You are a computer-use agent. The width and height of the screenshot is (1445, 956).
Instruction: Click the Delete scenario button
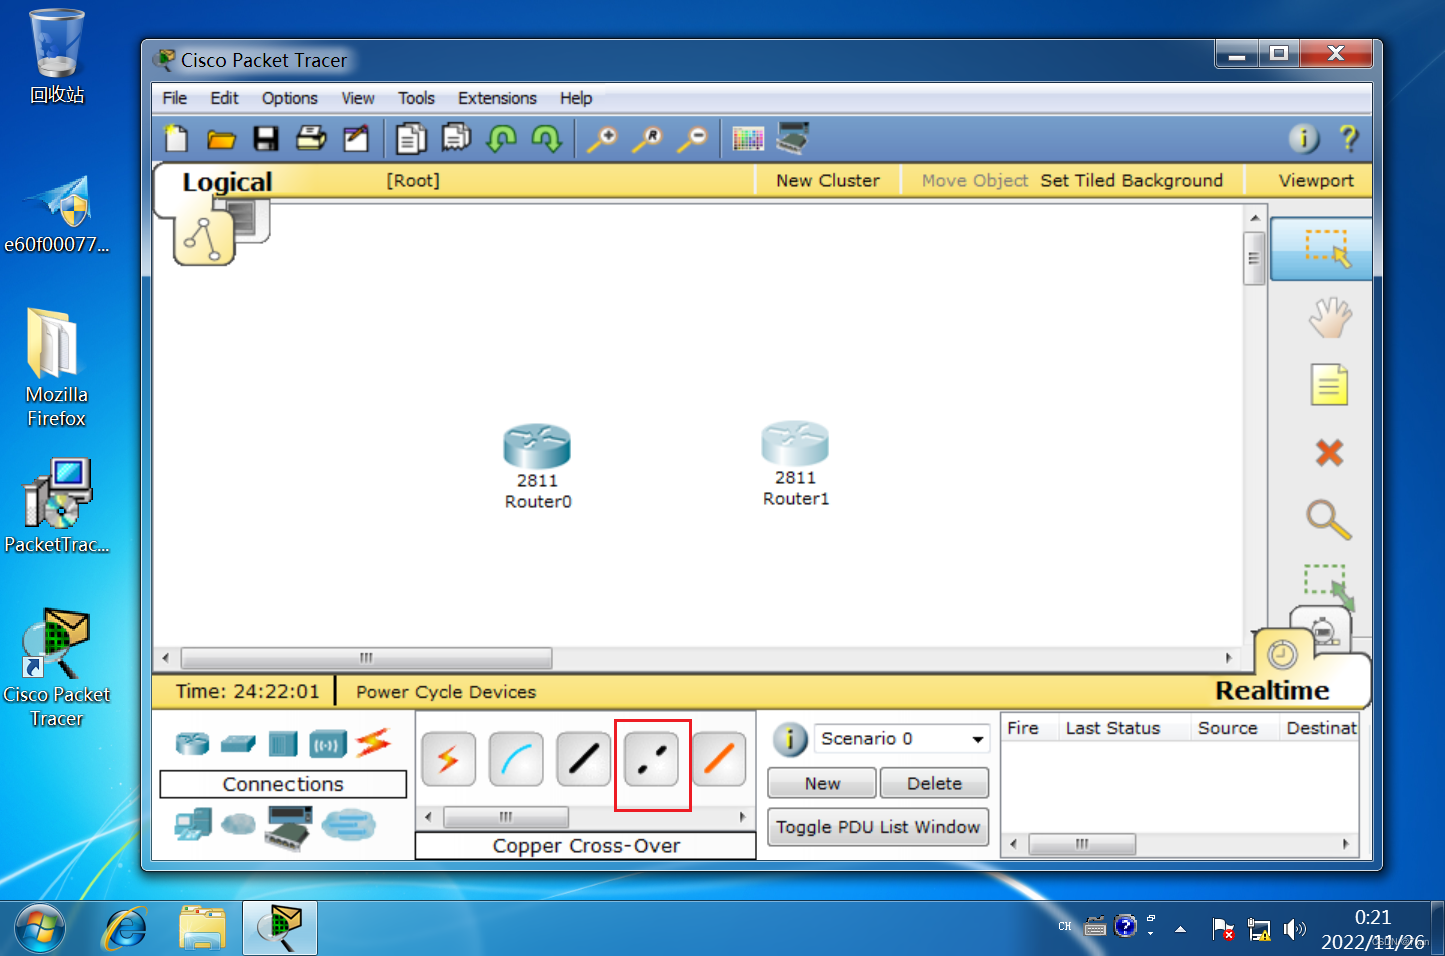[x=934, y=783]
